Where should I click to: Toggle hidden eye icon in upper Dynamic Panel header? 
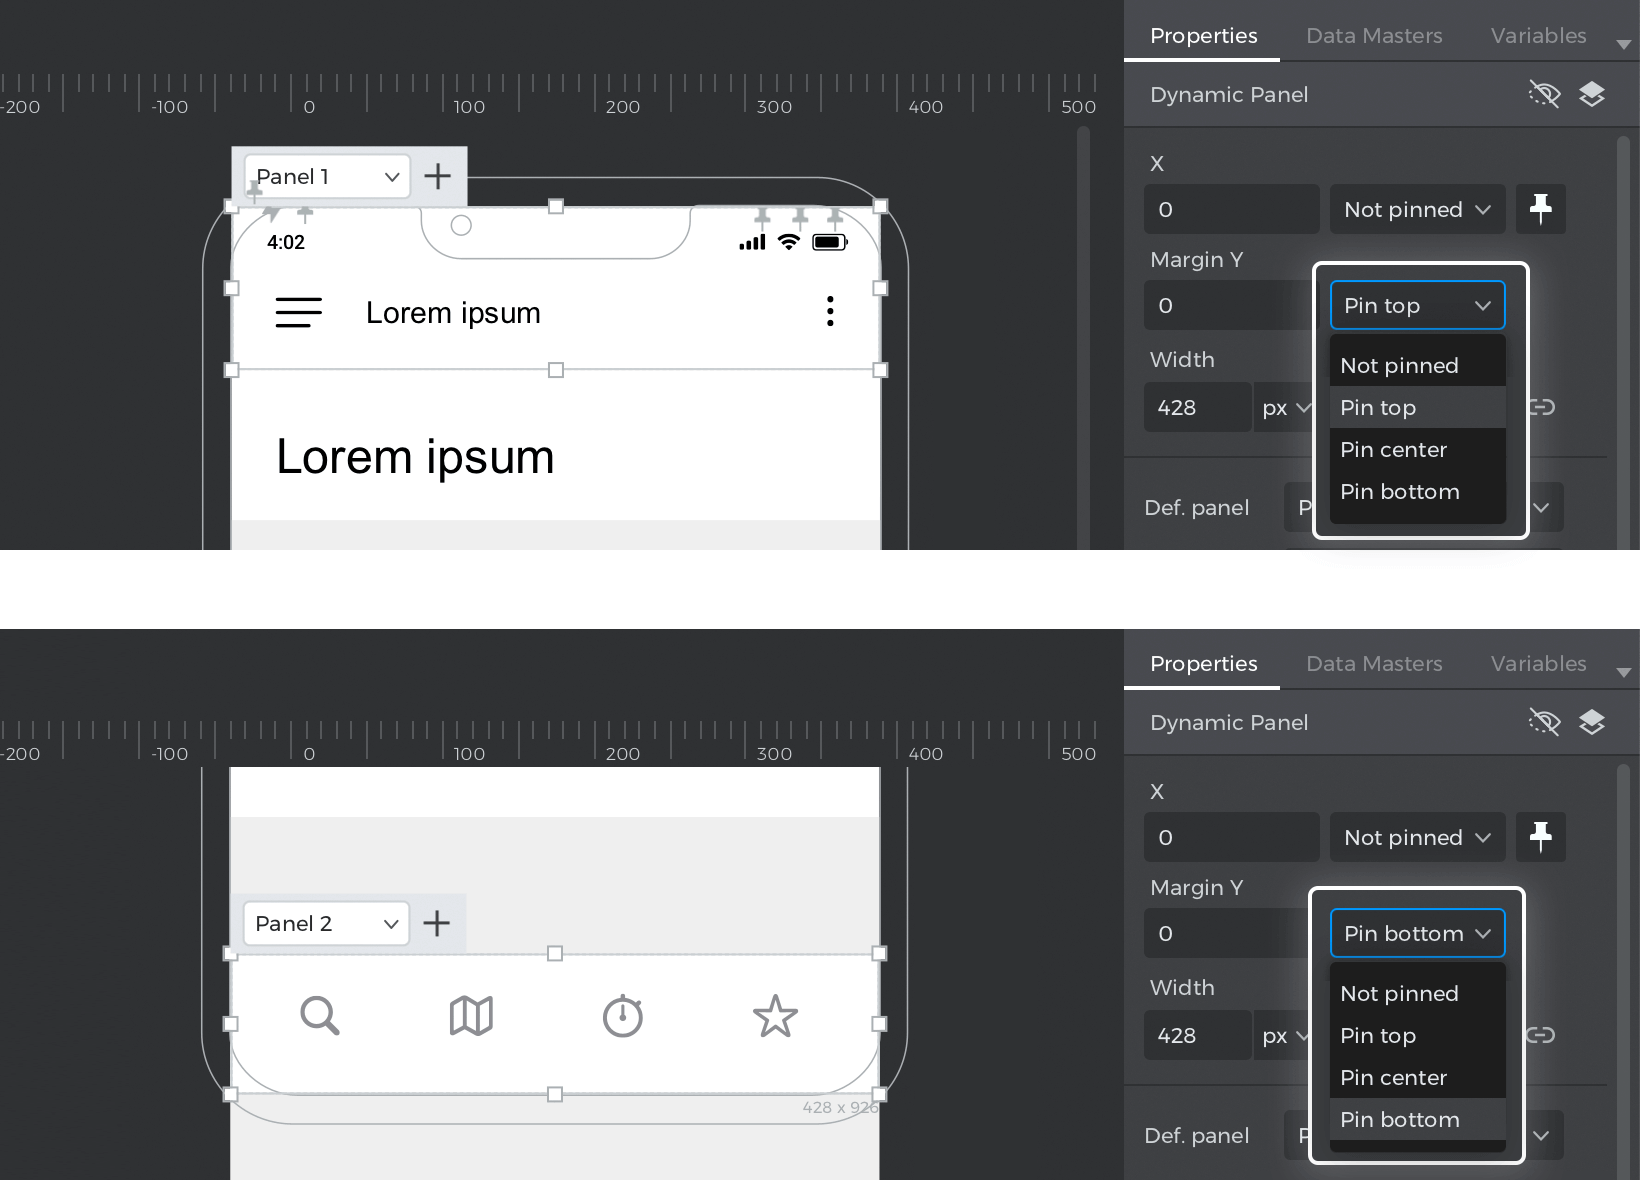click(x=1544, y=94)
